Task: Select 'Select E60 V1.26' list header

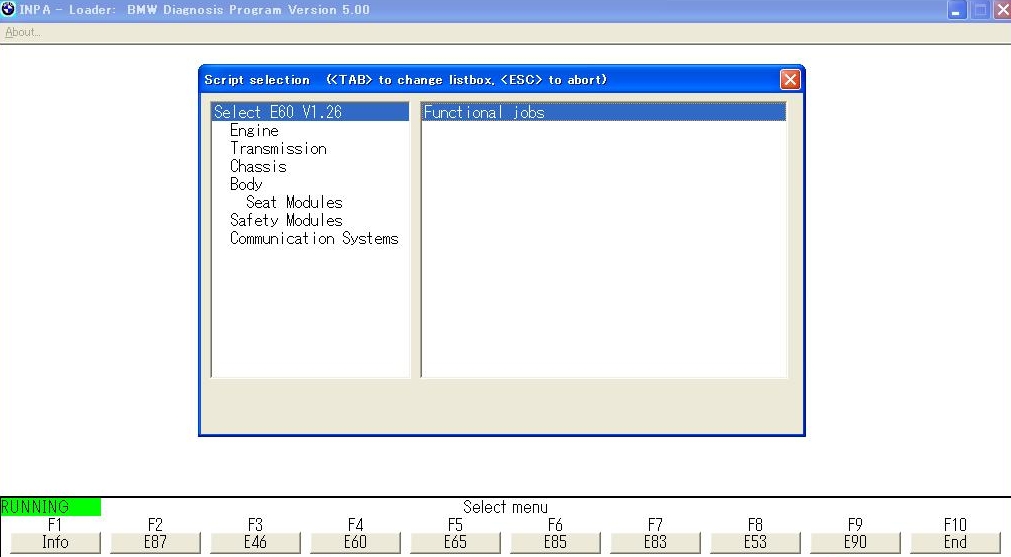Action: [x=310, y=112]
